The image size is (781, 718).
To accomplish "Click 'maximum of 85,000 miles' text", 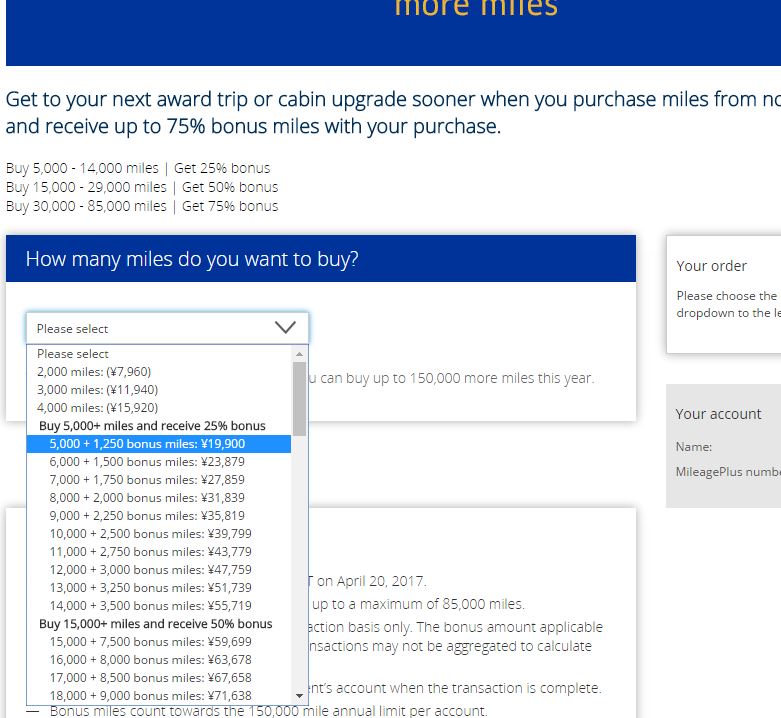I will (x=441, y=604).
